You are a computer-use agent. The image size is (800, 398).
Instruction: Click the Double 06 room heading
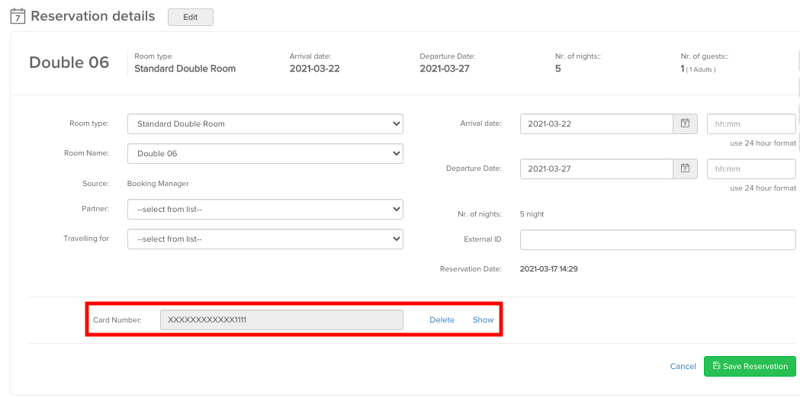(69, 63)
